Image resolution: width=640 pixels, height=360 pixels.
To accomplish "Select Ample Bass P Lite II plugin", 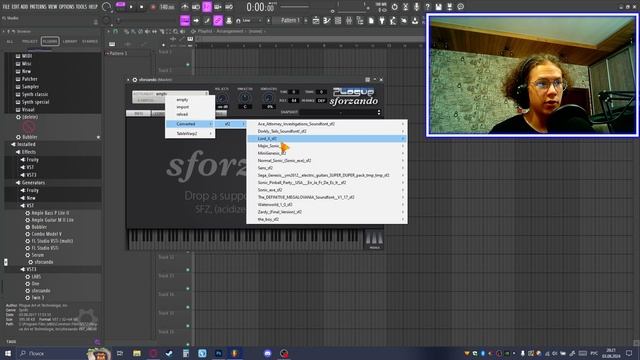I will click(x=50, y=213).
